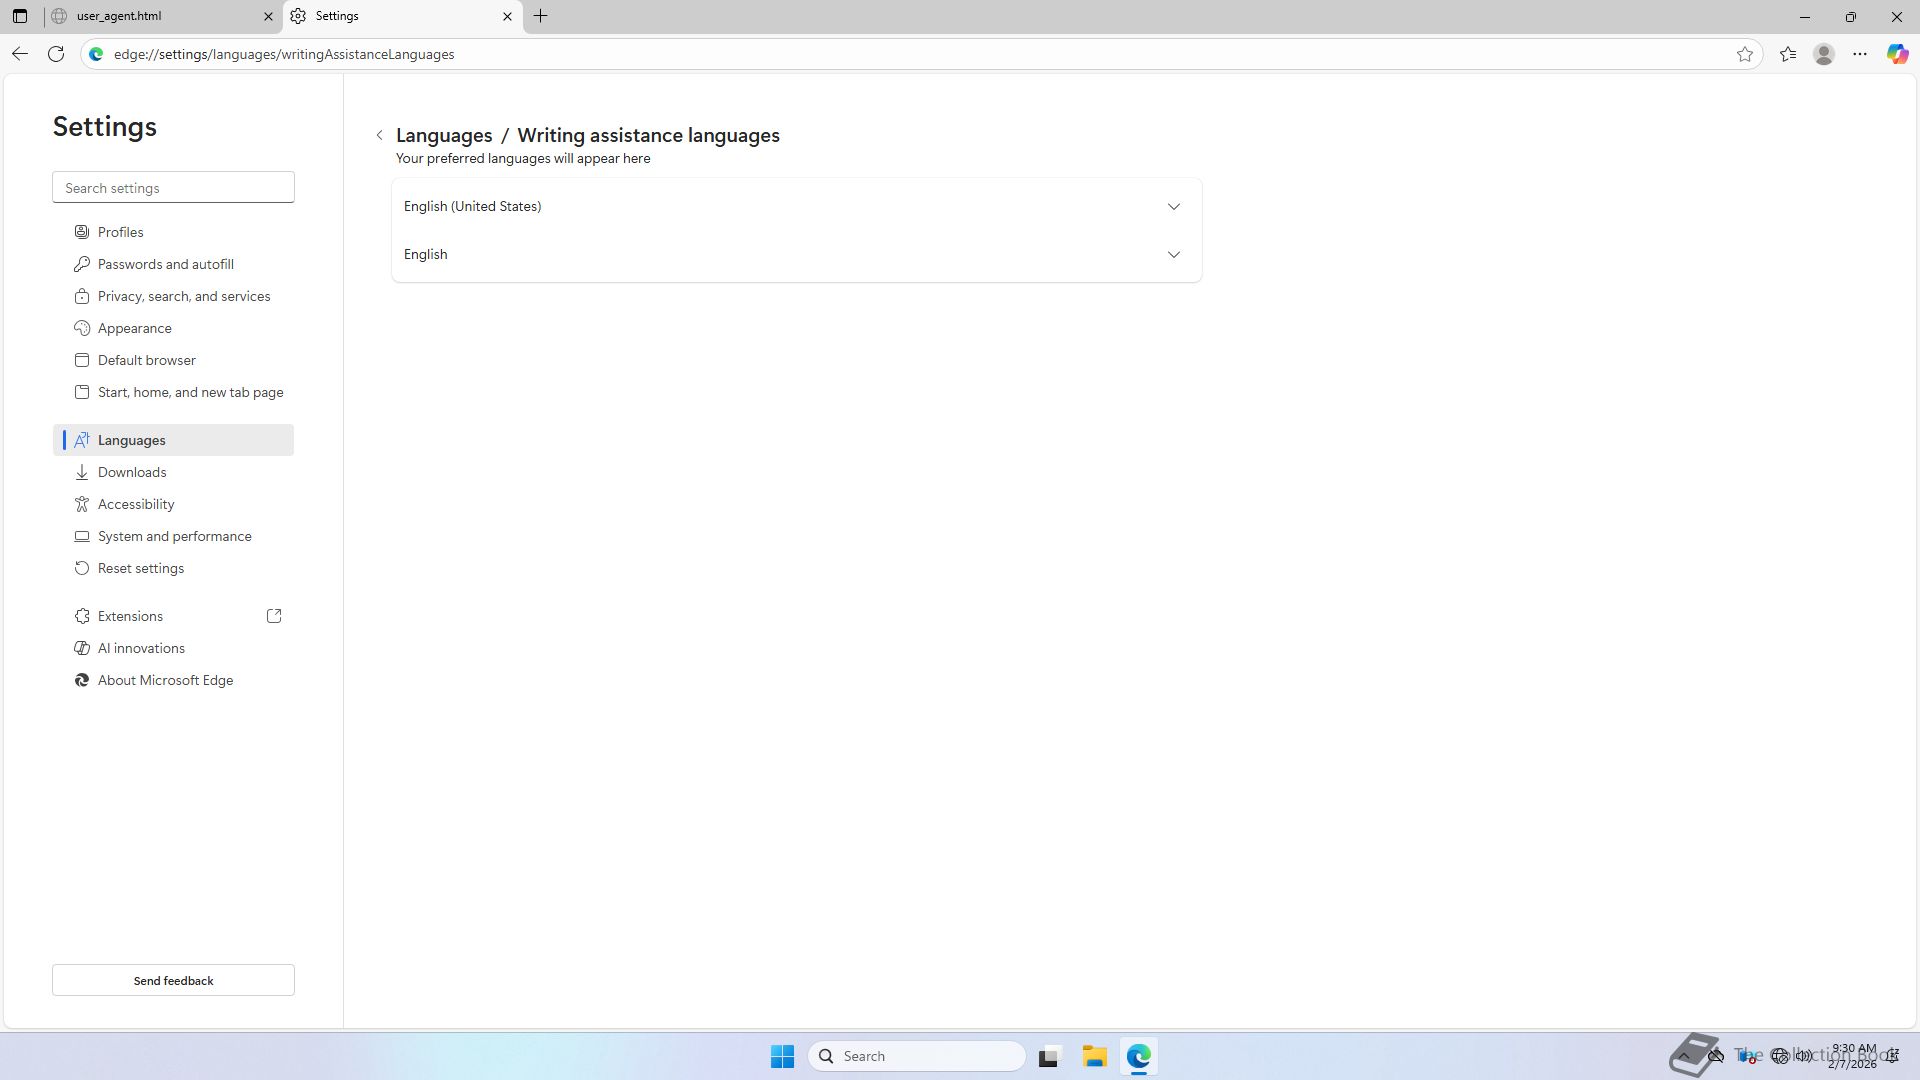Open File Explorer from the taskbar
Image resolution: width=1920 pixels, height=1080 pixels.
1094,1056
